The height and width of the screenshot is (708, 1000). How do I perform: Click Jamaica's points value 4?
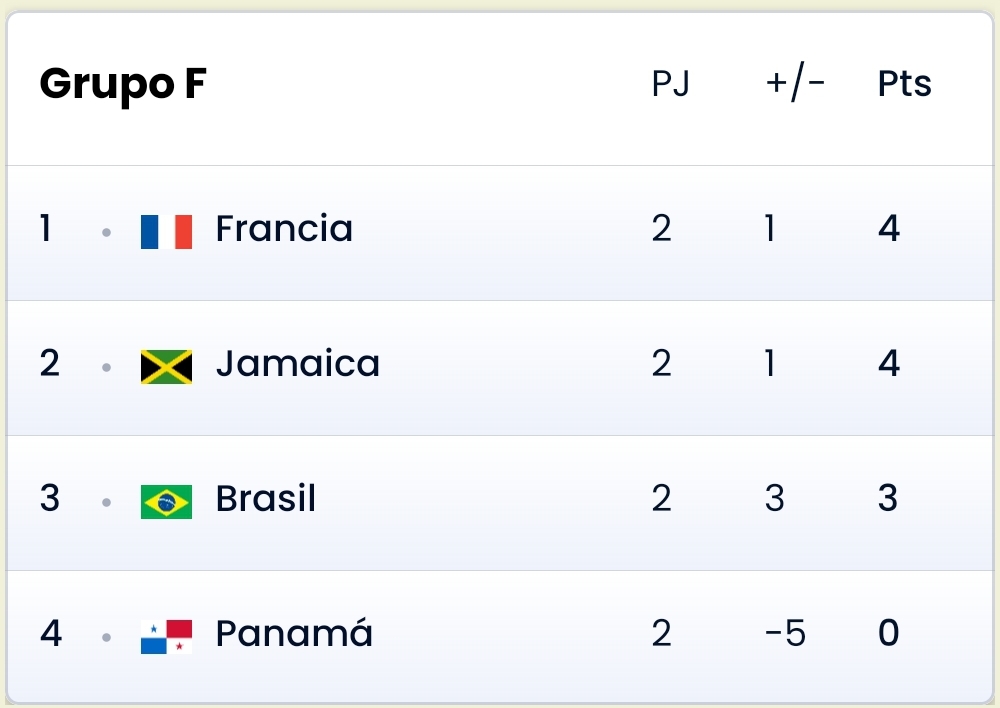(889, 364)
